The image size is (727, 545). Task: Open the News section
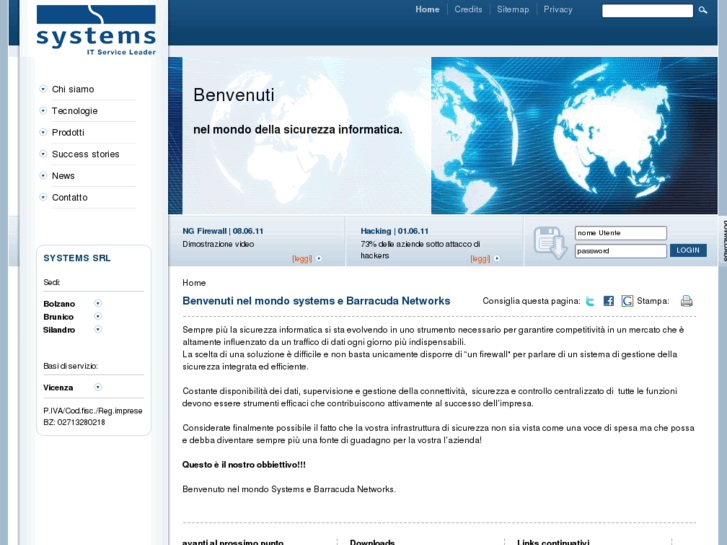tap(63, 176)
